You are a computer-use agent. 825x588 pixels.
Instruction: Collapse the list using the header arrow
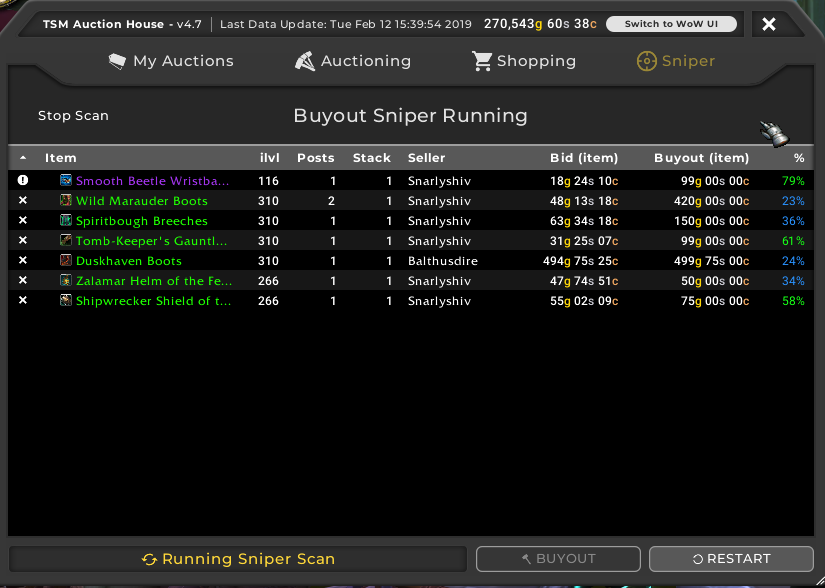(23, 158)
